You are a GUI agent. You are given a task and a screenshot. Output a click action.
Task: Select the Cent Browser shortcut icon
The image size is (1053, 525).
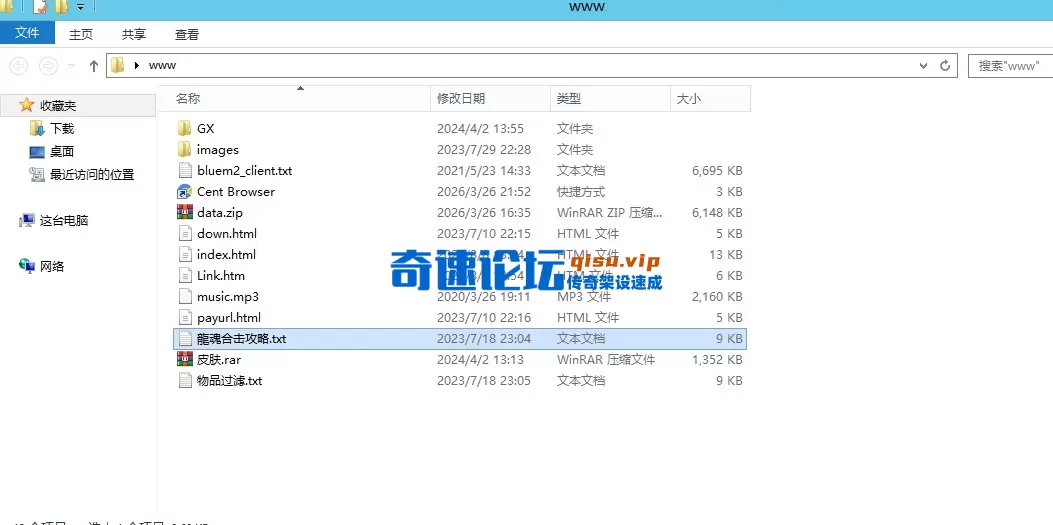(x=185, y=191)
